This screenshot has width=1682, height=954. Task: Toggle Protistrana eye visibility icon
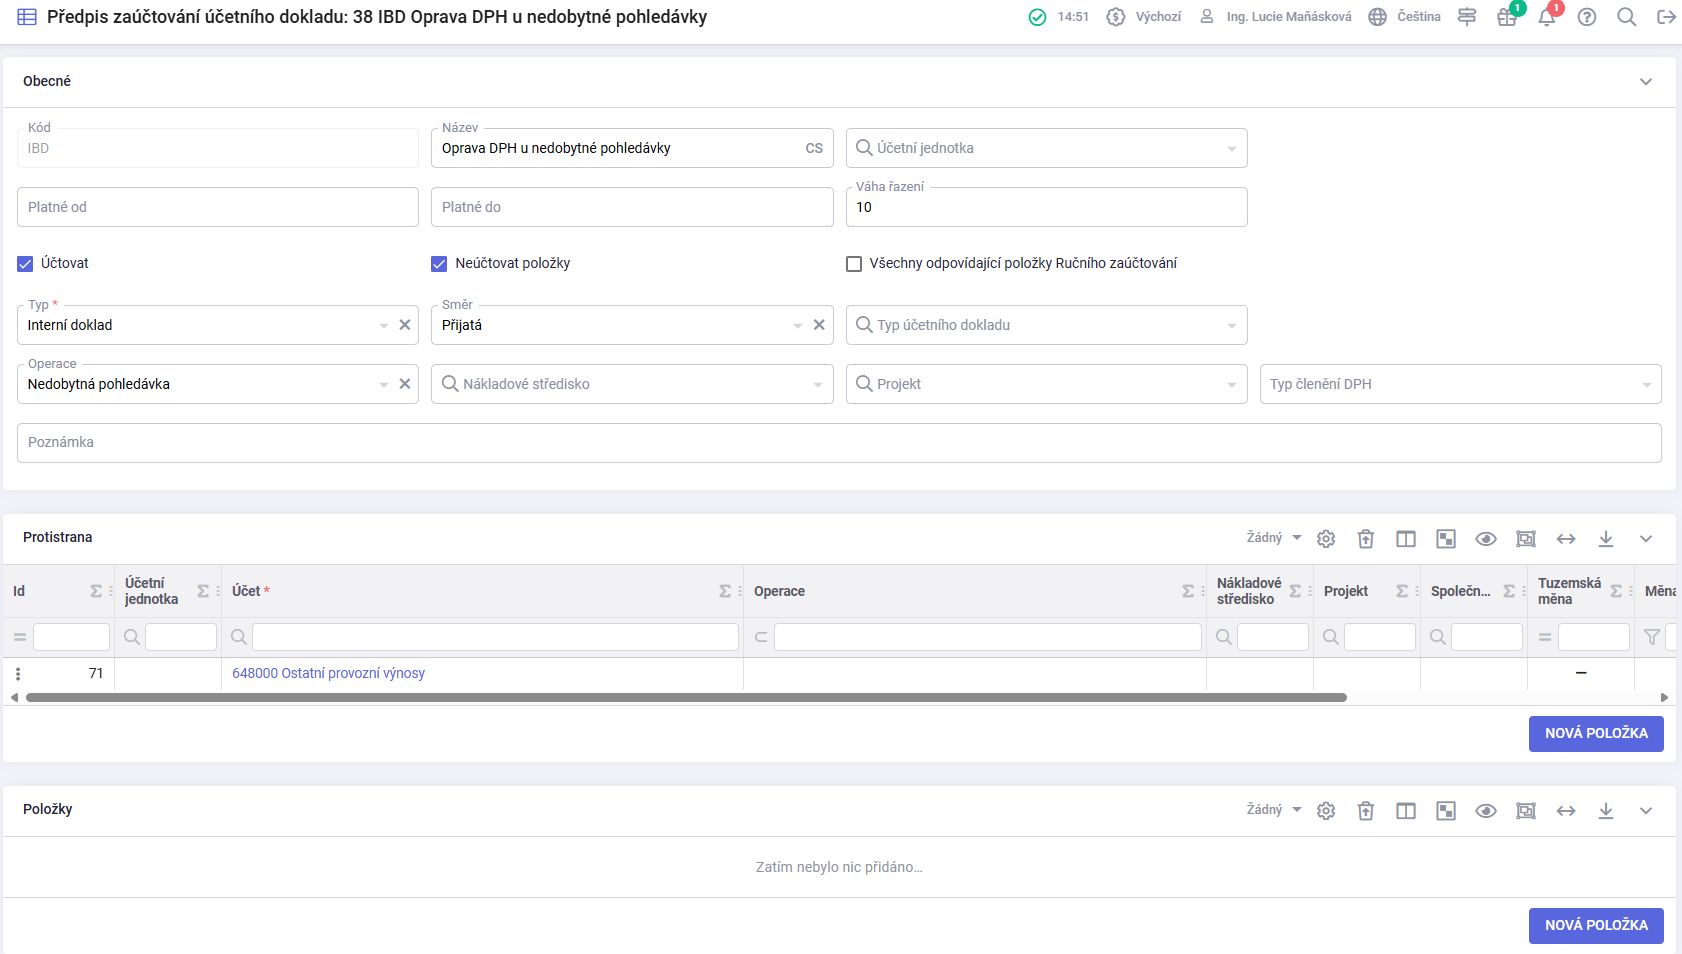point(1486,539)
